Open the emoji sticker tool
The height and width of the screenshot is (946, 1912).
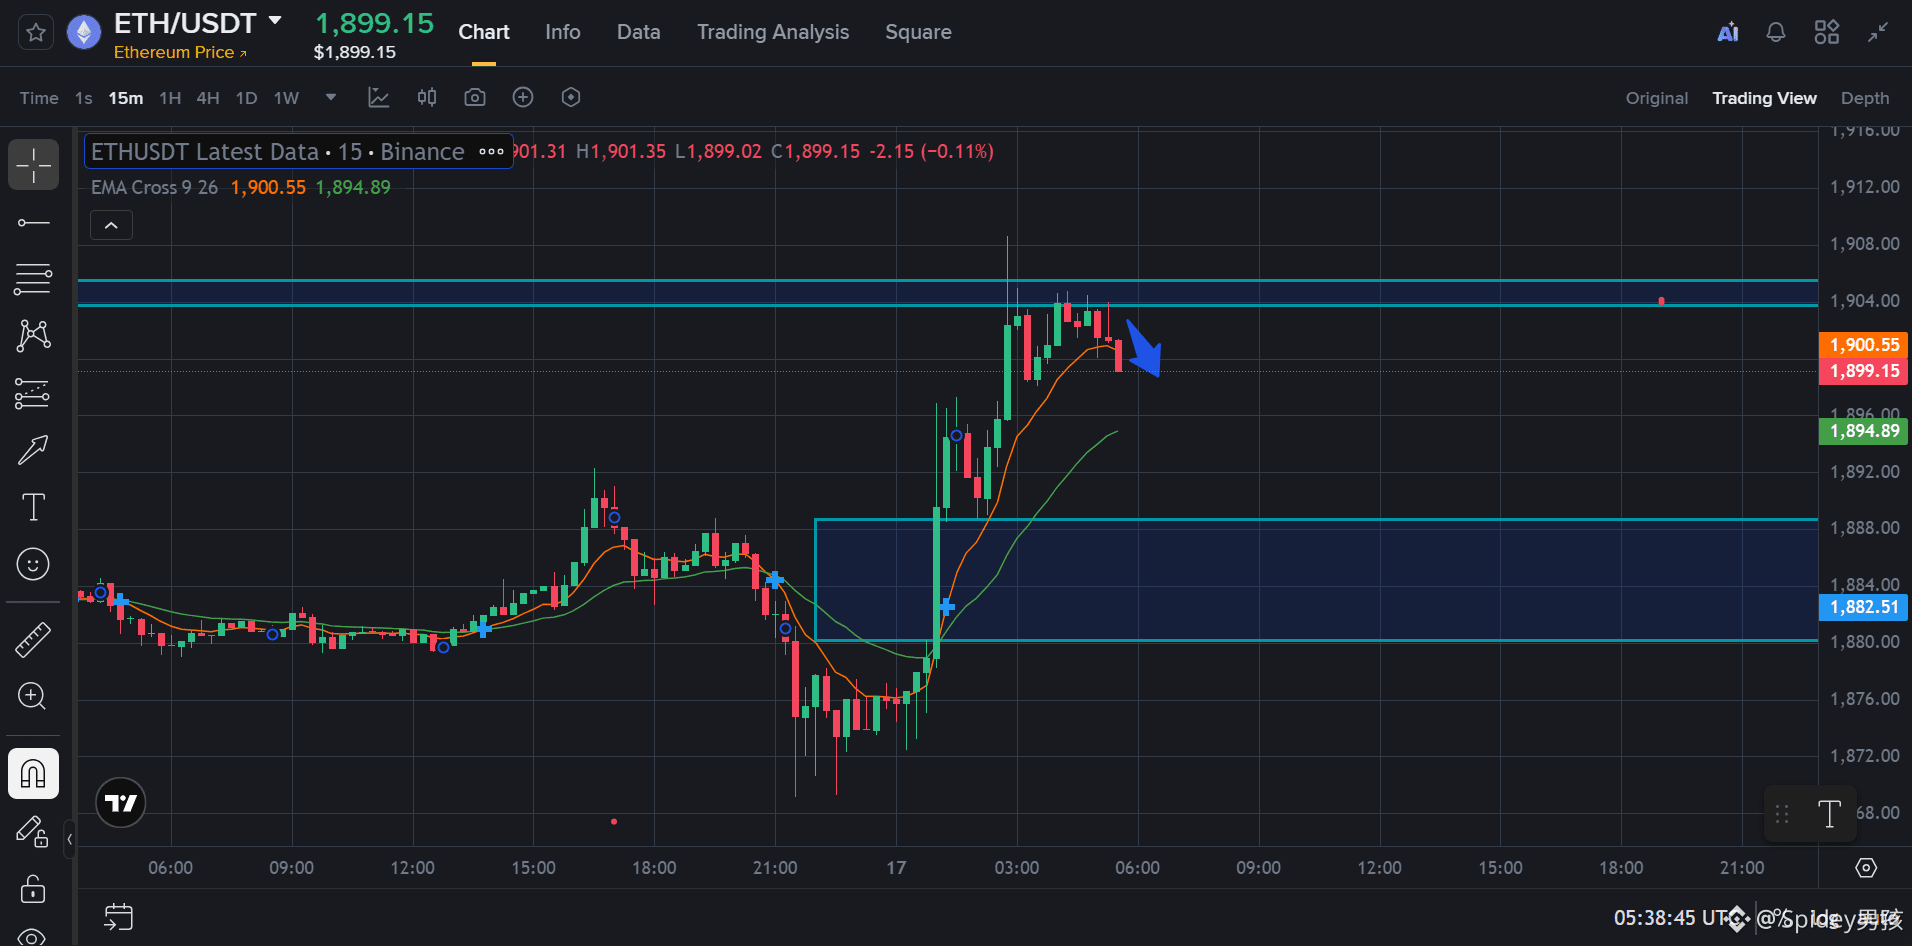tap(34, 564)
